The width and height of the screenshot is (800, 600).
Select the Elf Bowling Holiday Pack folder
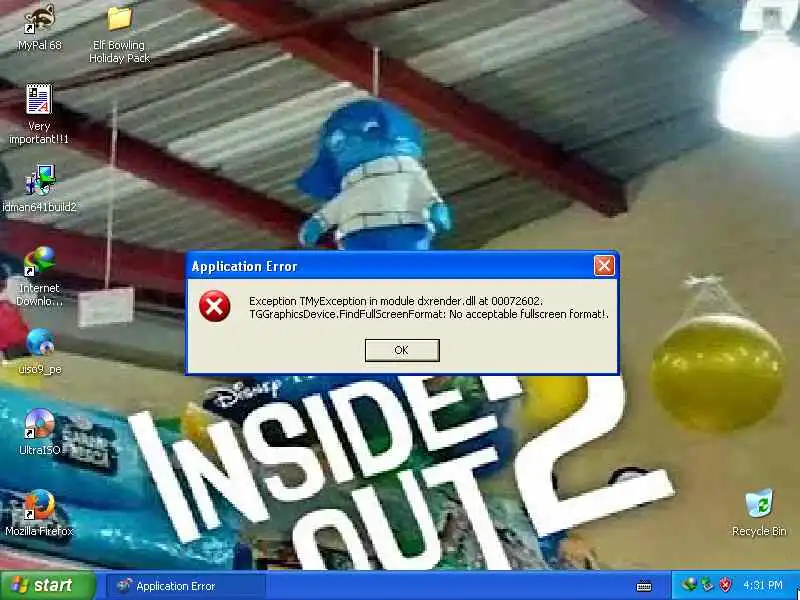(119, 35)
